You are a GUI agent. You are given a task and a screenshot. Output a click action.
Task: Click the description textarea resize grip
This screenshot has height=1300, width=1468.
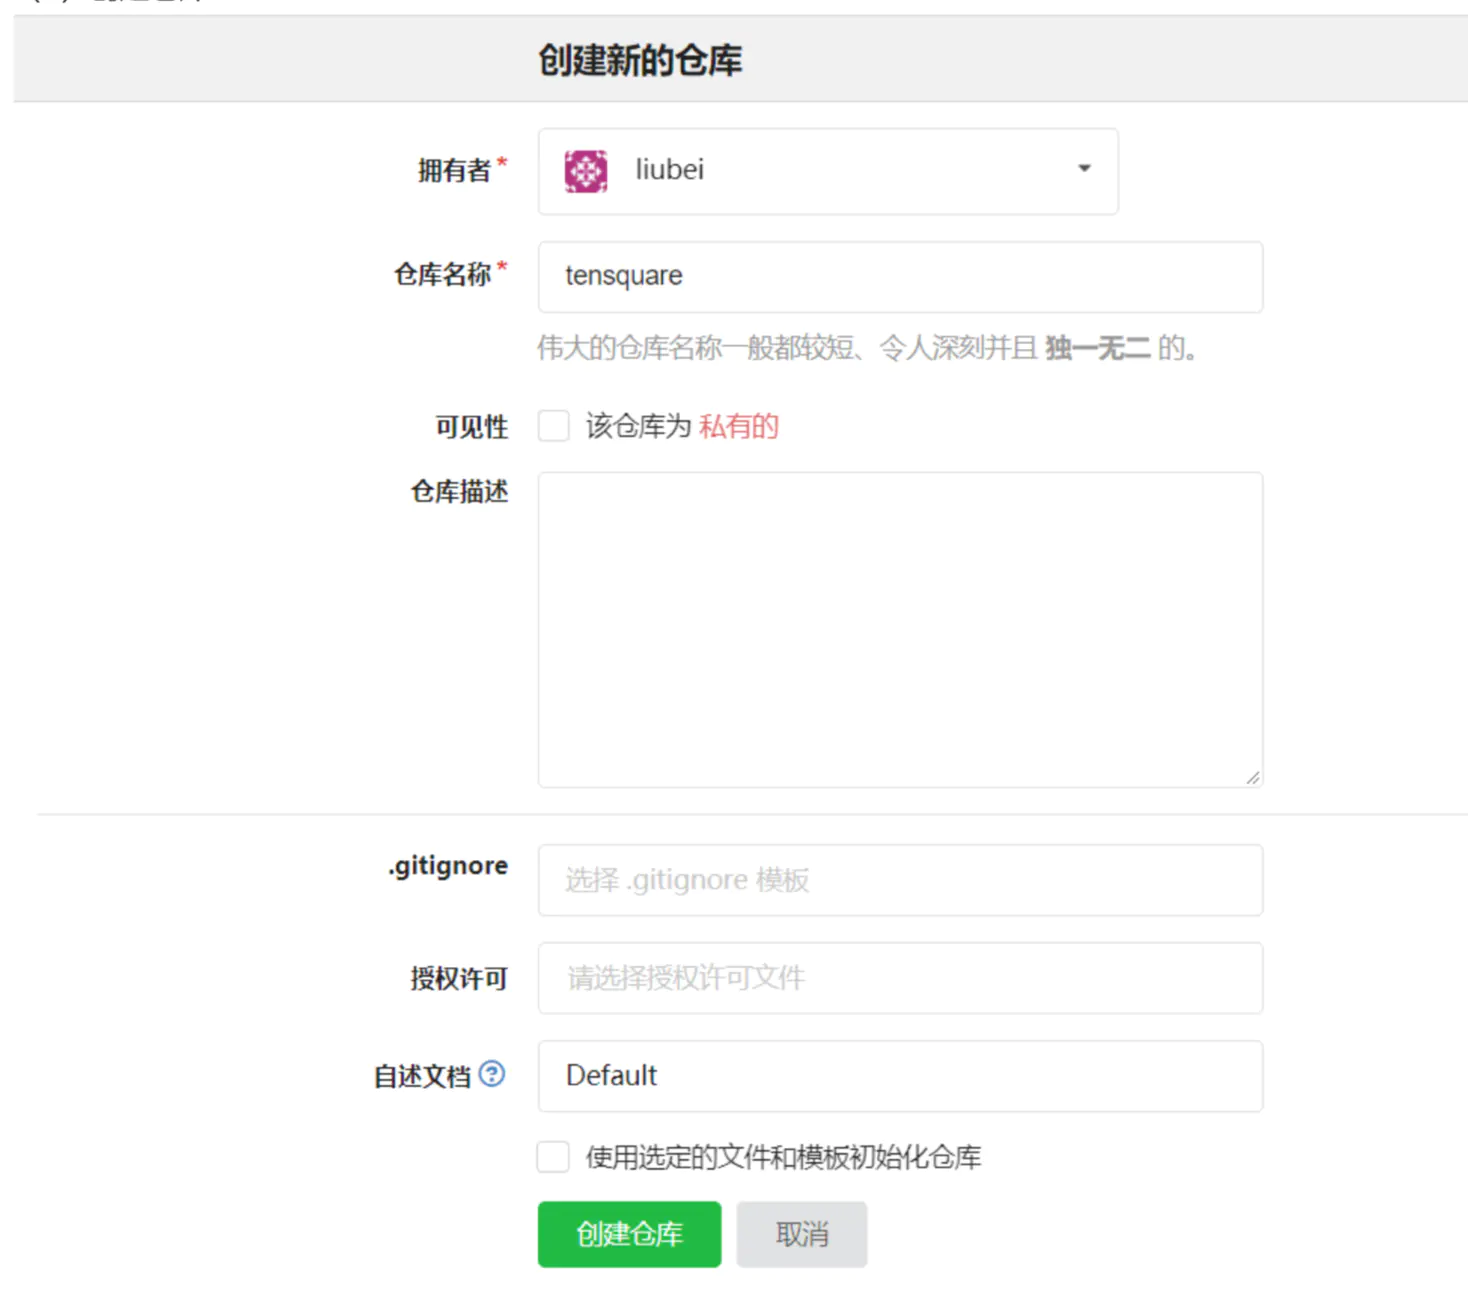click(1252, 777)
